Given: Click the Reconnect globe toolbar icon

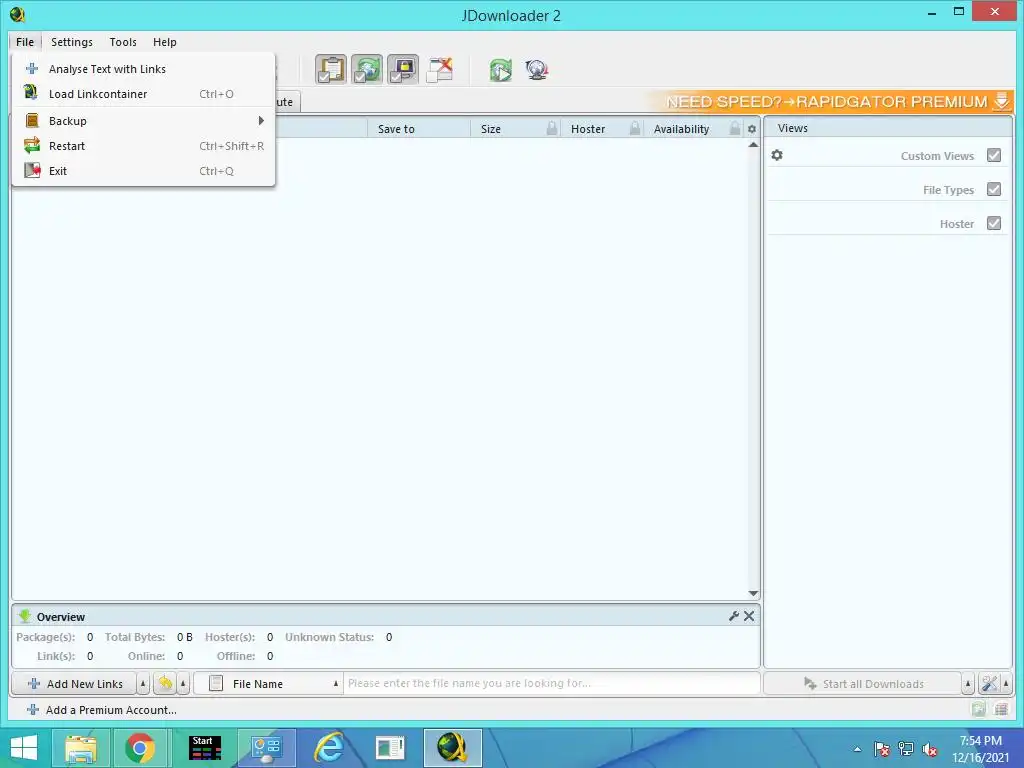Looking at the screenshot, I should 537,70.
